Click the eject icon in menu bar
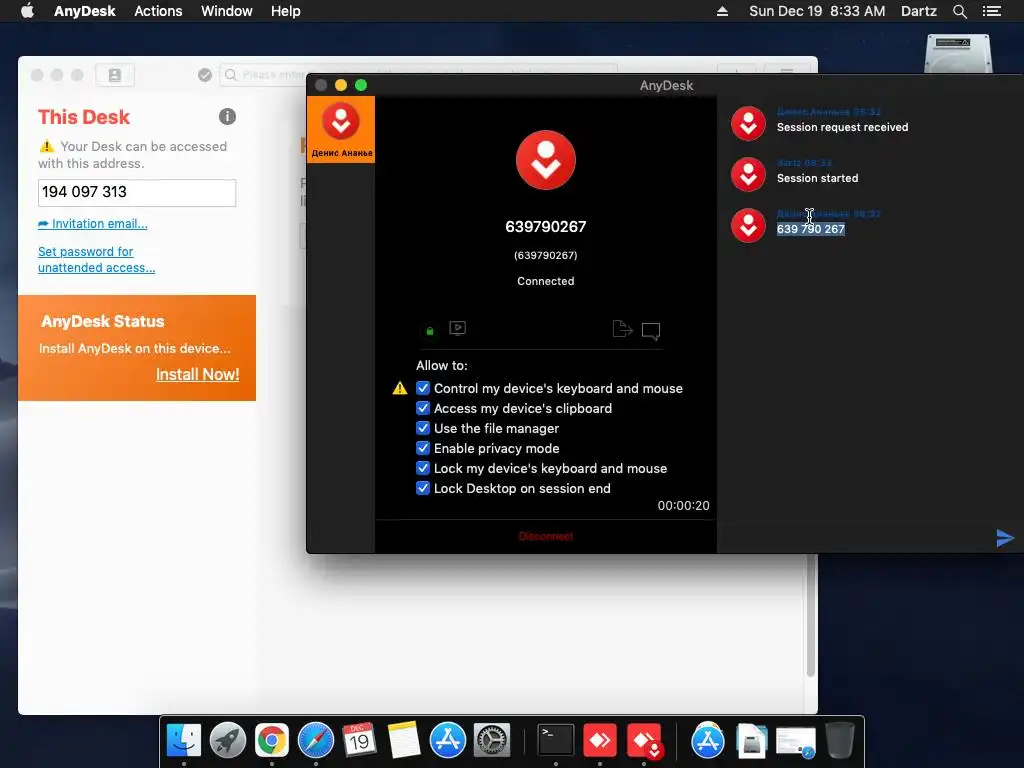This screenshot has height=768, width=1024. (x=722, y=11)
